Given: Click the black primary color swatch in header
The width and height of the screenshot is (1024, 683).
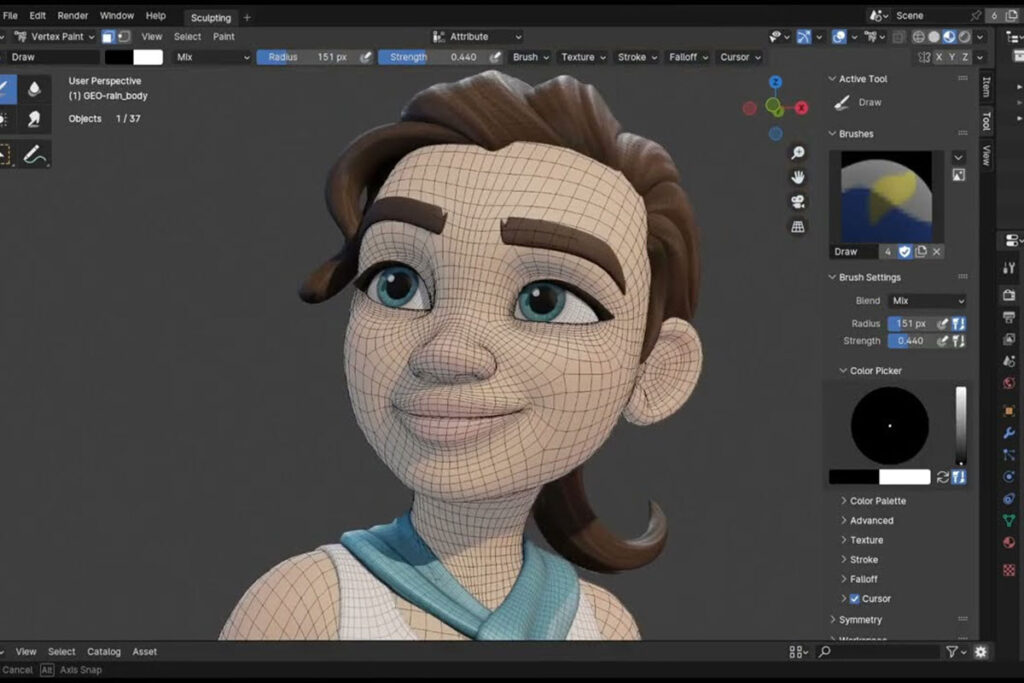Looking at the screenshot, I should 119,57.
